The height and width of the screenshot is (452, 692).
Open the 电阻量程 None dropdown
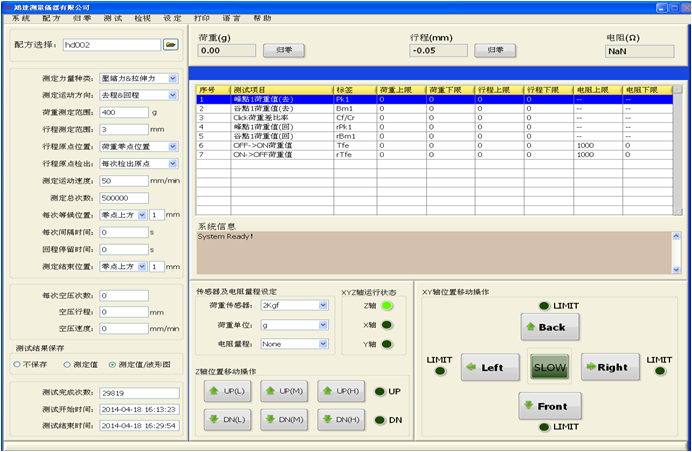point(323,343)
